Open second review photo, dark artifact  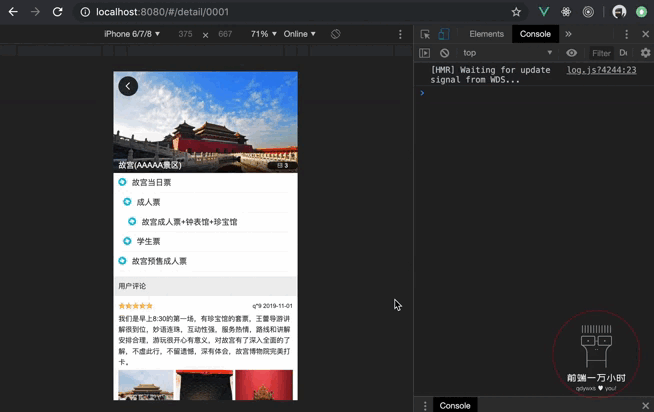pos(204,385)
